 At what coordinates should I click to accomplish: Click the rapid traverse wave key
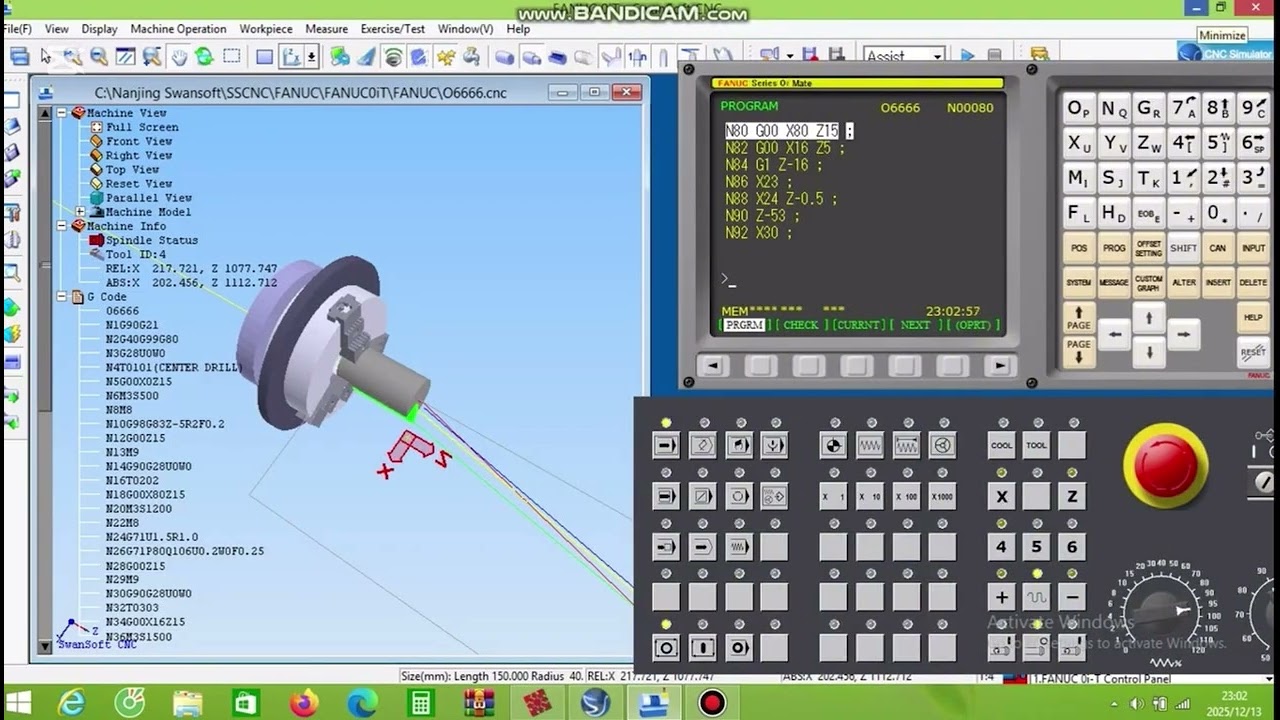[1036, 597]
